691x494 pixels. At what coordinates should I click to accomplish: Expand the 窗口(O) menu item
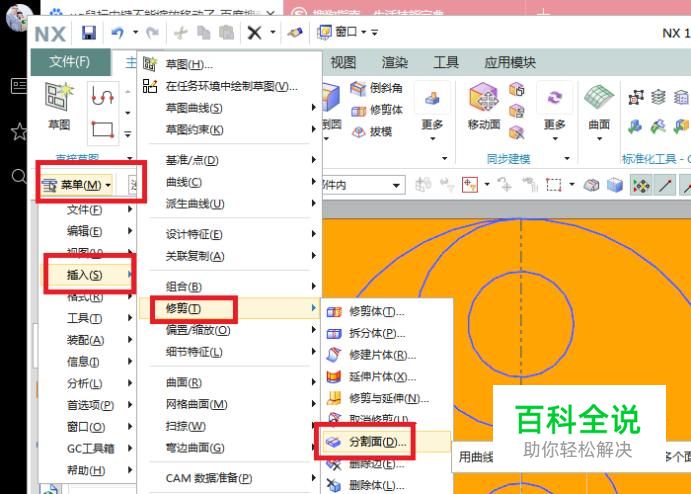[x=88, y=427]
